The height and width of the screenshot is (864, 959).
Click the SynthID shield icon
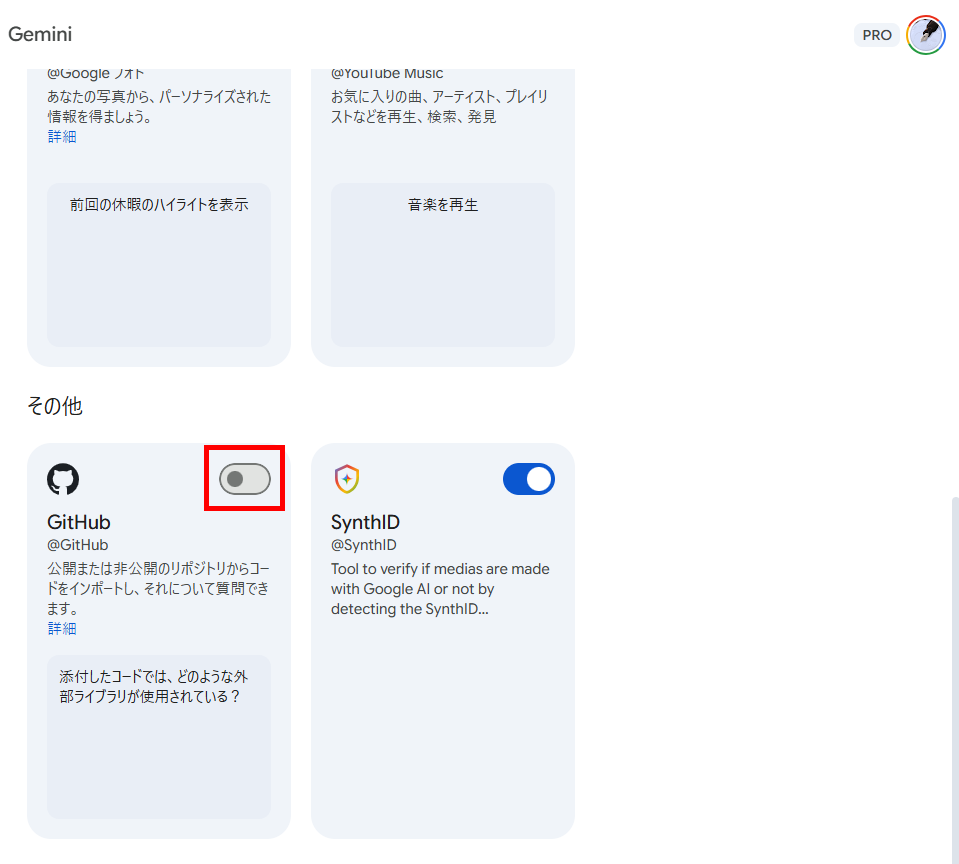[347, 479]
